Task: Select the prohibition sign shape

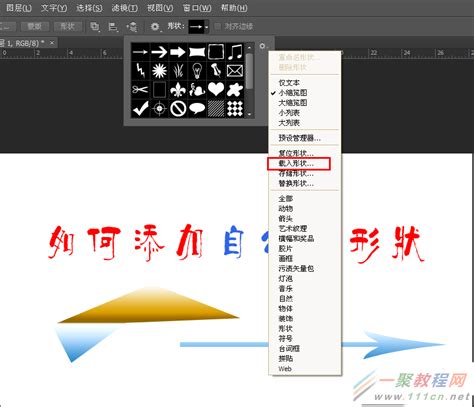Action: (178, 109)
